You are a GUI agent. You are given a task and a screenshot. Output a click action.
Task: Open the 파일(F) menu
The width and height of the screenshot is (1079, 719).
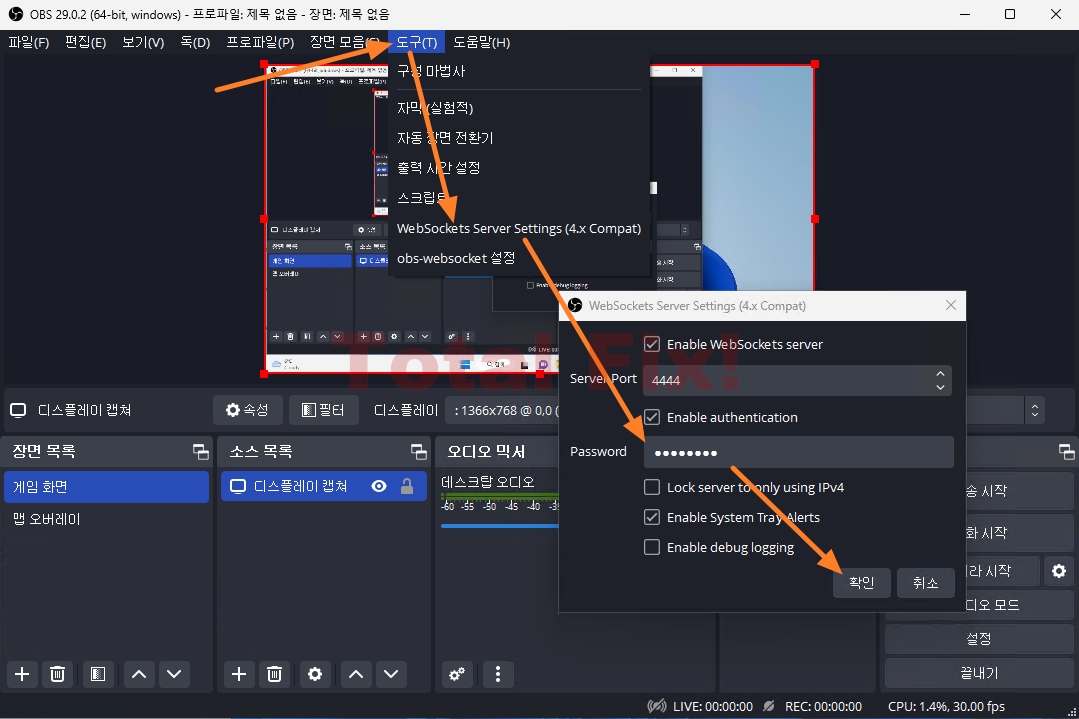[x=29, y=43]
